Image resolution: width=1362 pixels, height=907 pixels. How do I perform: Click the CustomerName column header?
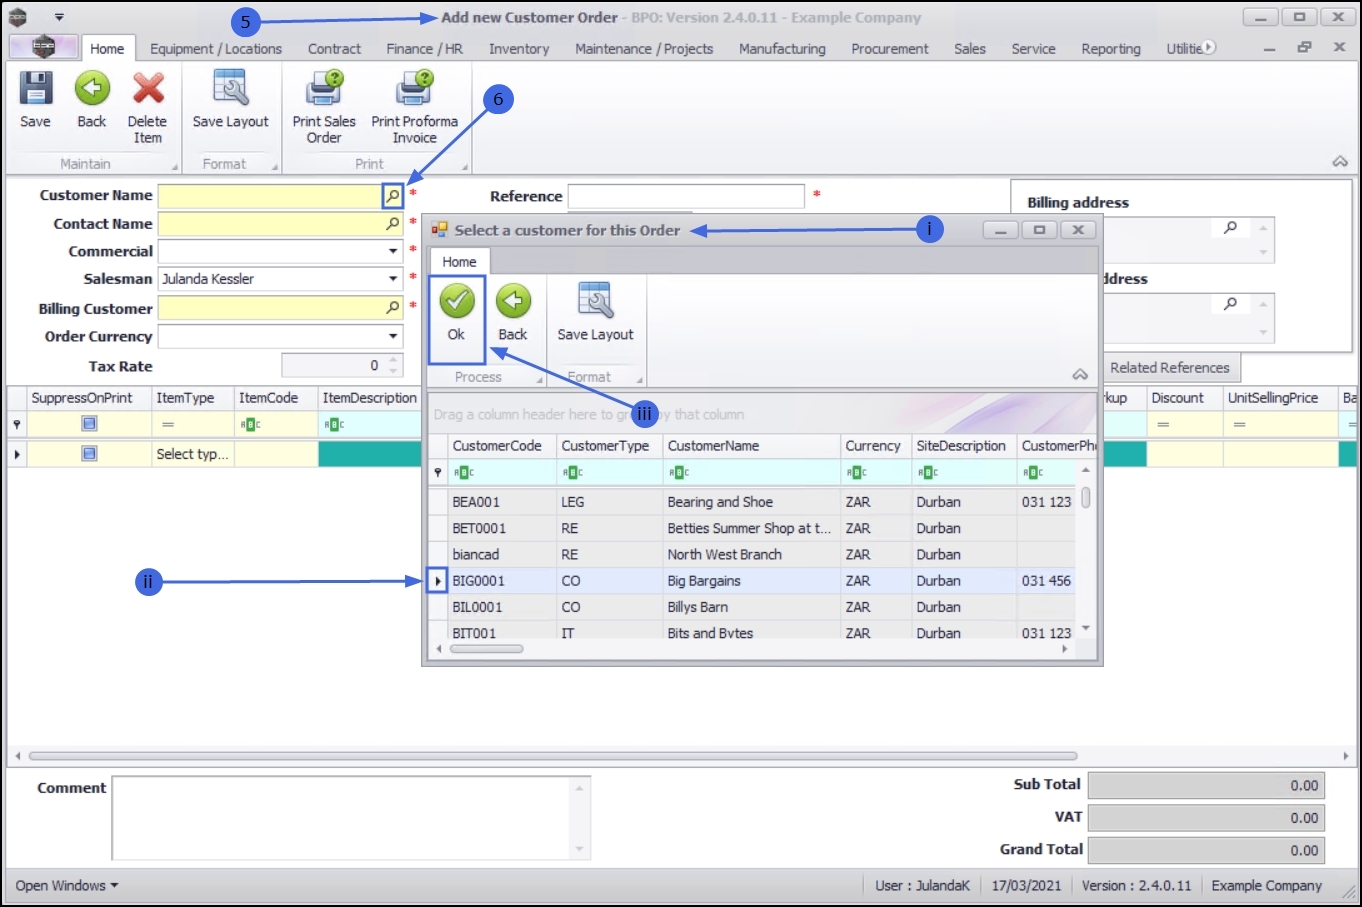pos(751,446)
